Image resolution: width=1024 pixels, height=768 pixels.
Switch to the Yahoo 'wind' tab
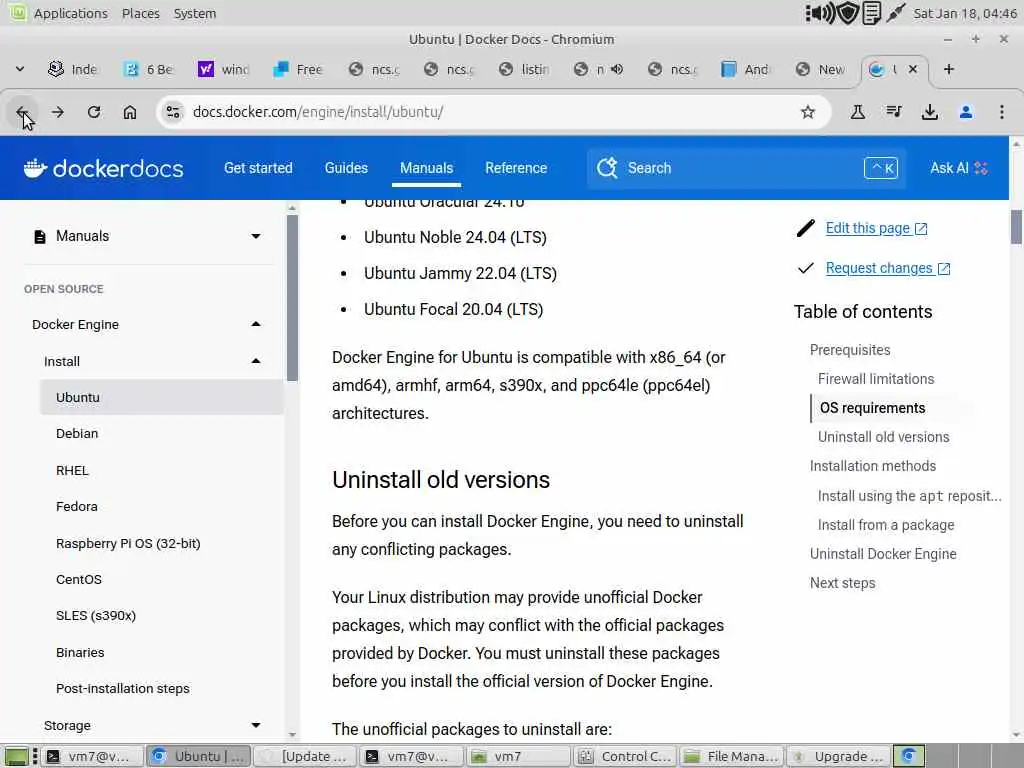tap(224, 69)
